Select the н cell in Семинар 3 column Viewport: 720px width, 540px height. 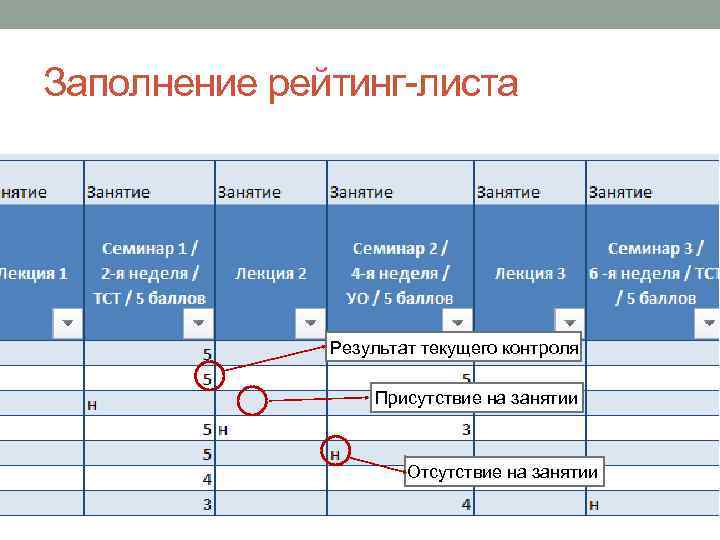coord(653,504)
